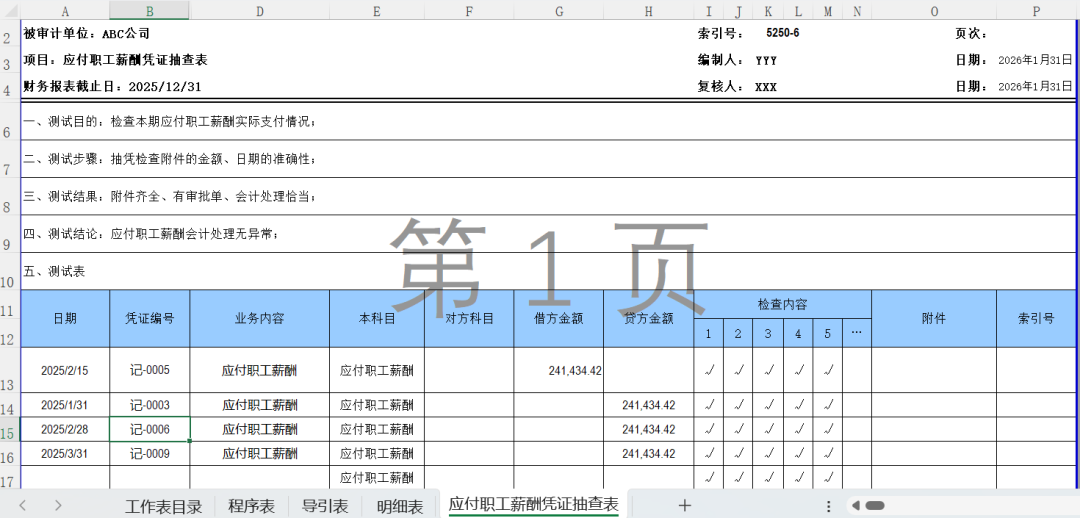Click horizontal scrollbar left arrow
This screenshot has width=1080, height=518.
[856, 506]
